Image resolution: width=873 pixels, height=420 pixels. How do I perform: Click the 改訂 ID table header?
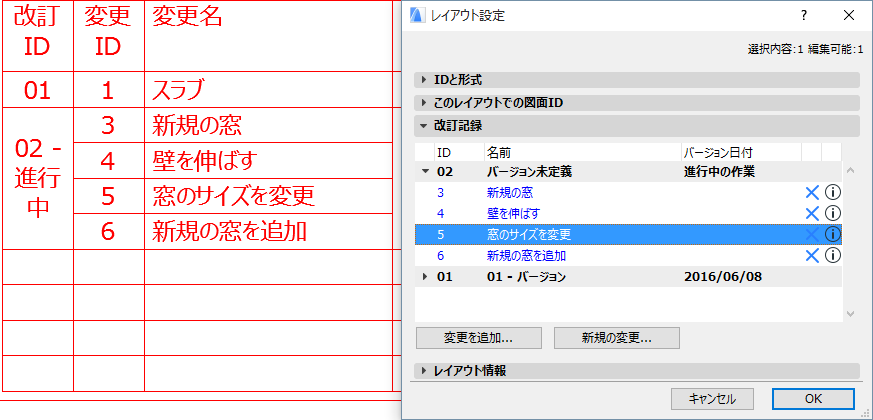(x=38, y=36)
